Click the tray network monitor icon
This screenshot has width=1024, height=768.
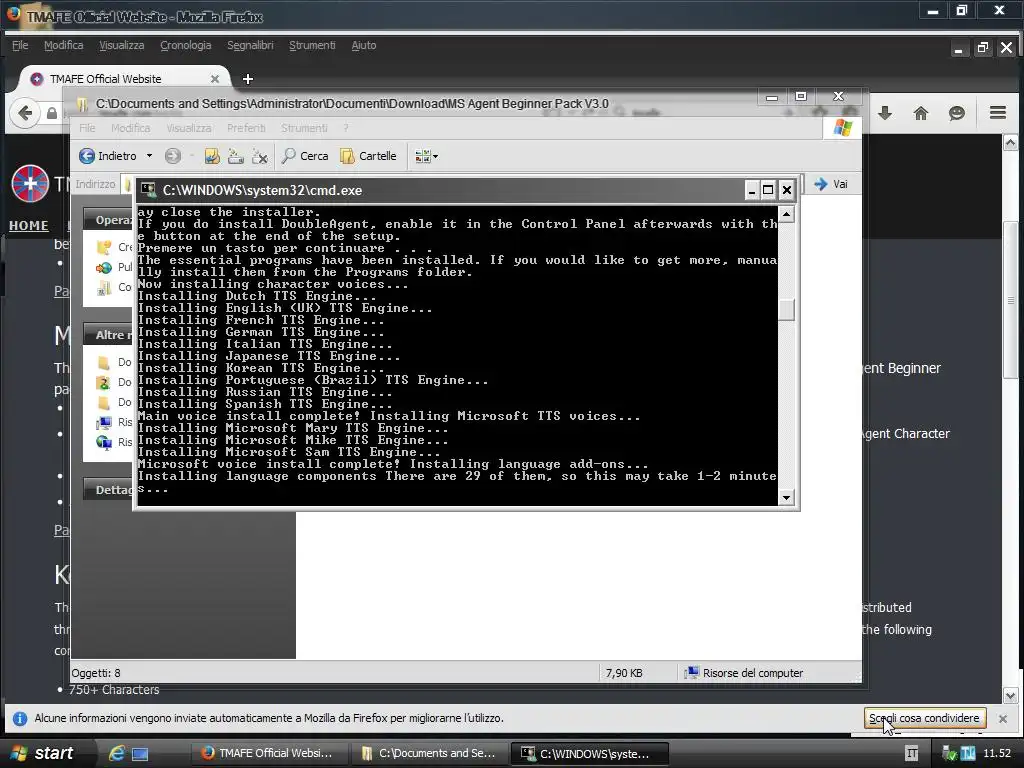[x=967, y=754]
